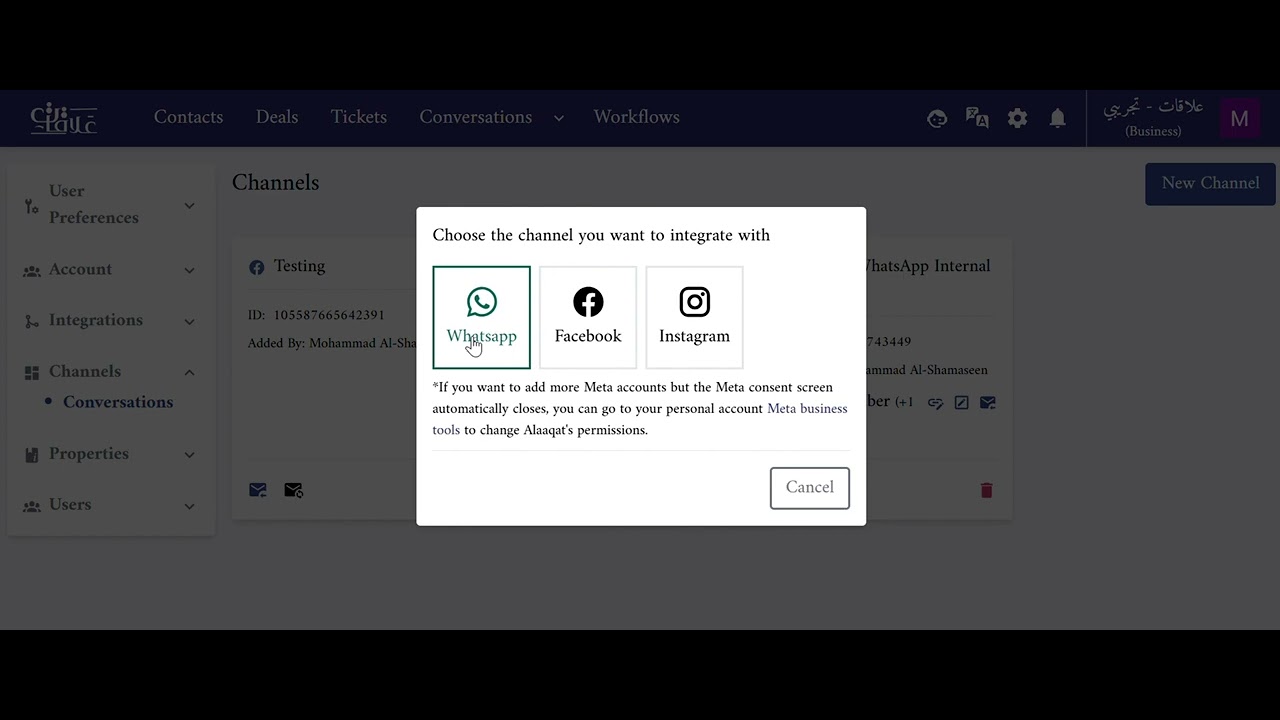Click the M user avatar

coord(1240,119)
